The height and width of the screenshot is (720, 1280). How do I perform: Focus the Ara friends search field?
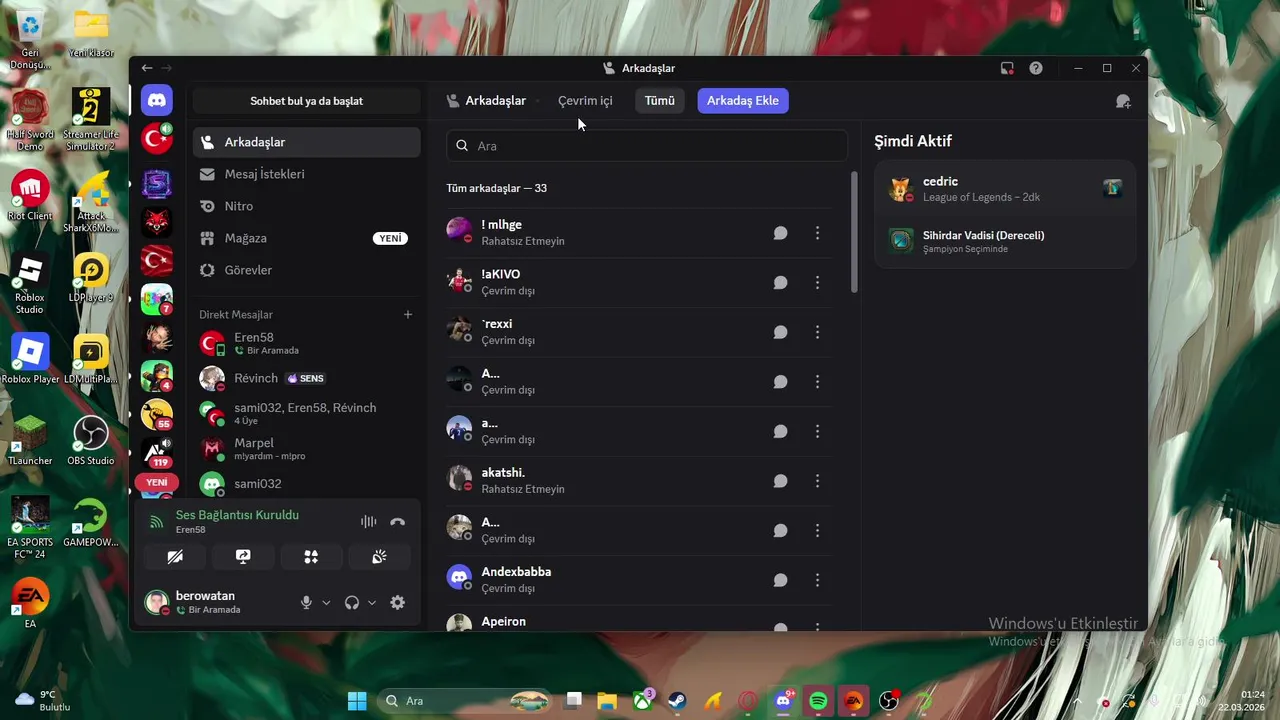[647, 146]
